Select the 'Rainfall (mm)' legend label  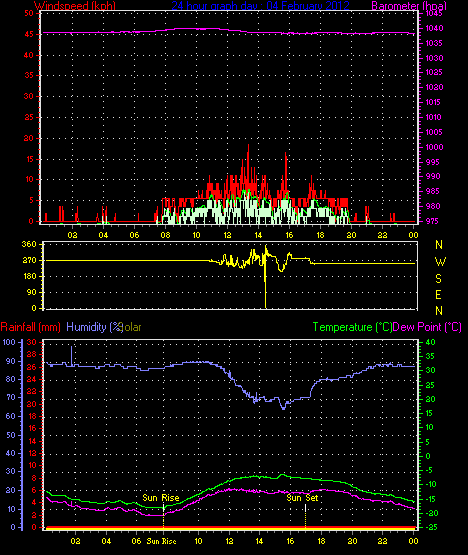pos(30,327)
